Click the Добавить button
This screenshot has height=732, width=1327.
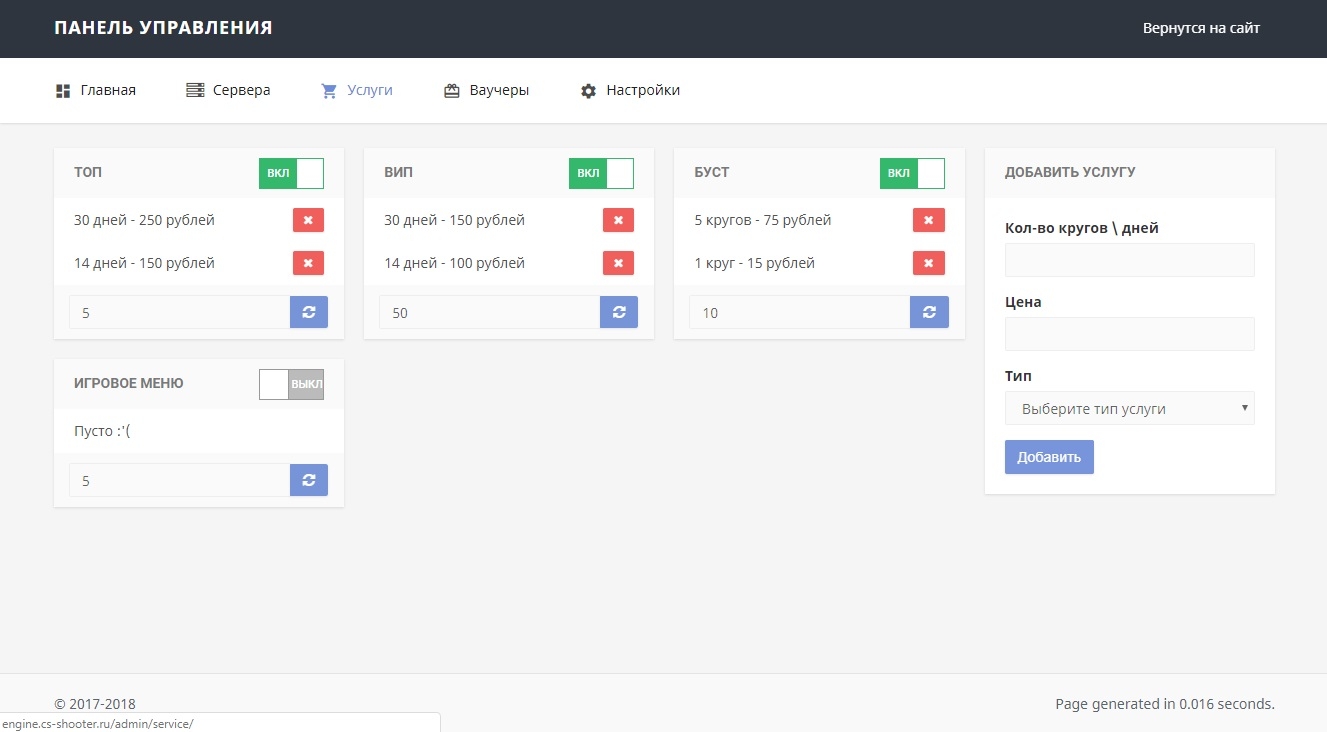[x=1049, y=457]
